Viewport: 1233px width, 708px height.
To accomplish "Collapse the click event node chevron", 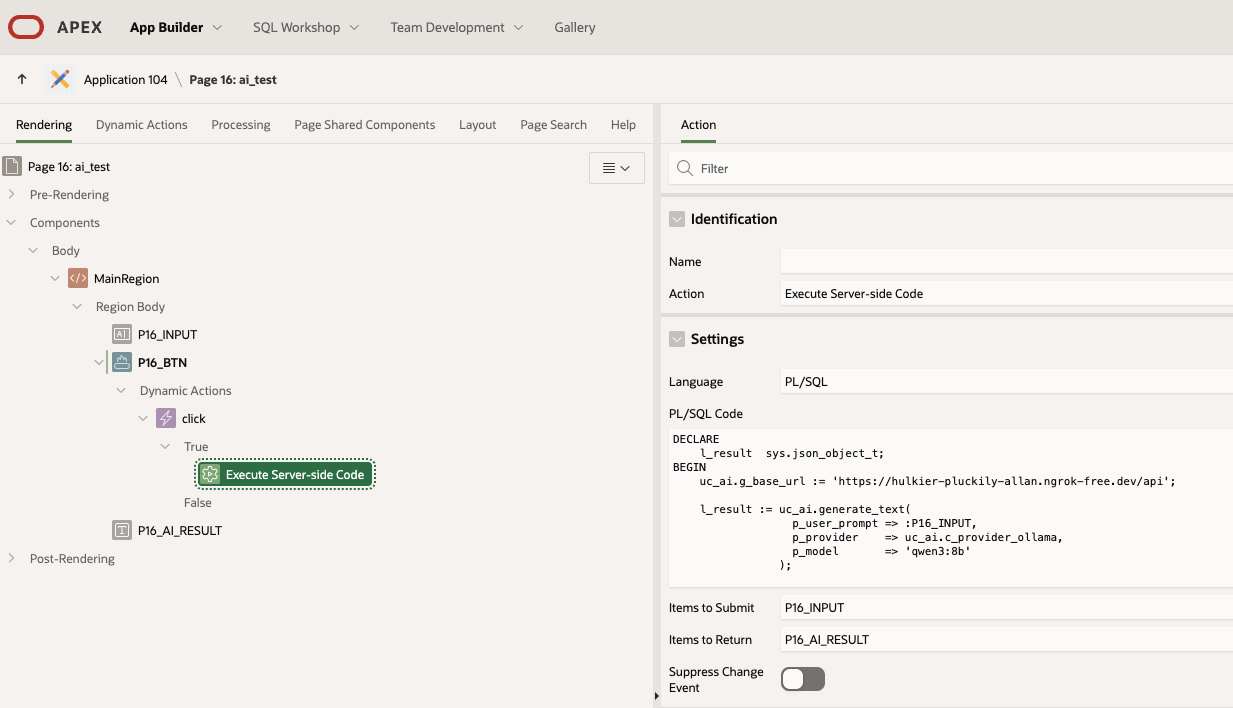I will [x=144, y=419].
